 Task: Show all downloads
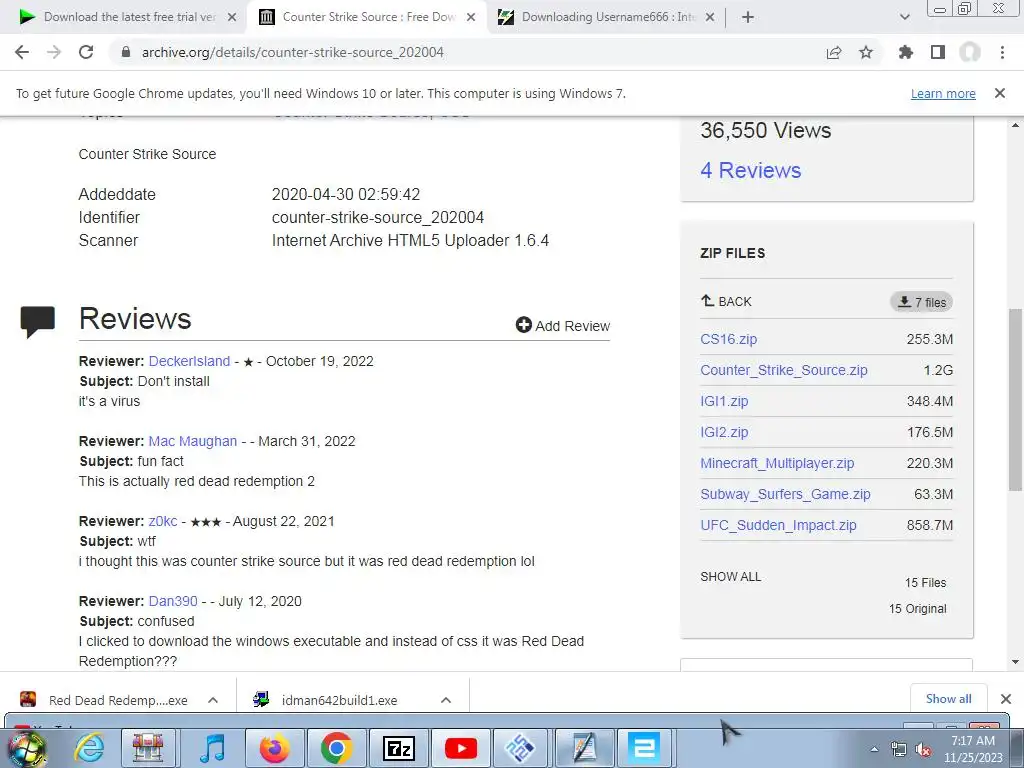(x=948, y=699)
